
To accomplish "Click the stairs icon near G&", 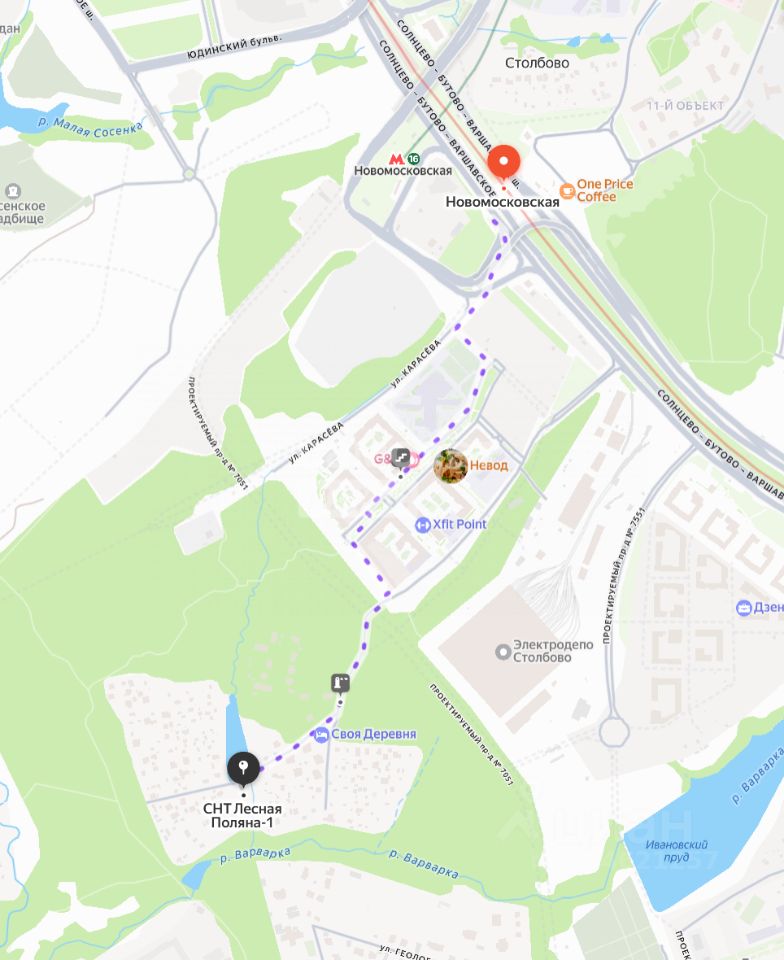I will pyautogui.click(x=401, y=458).
